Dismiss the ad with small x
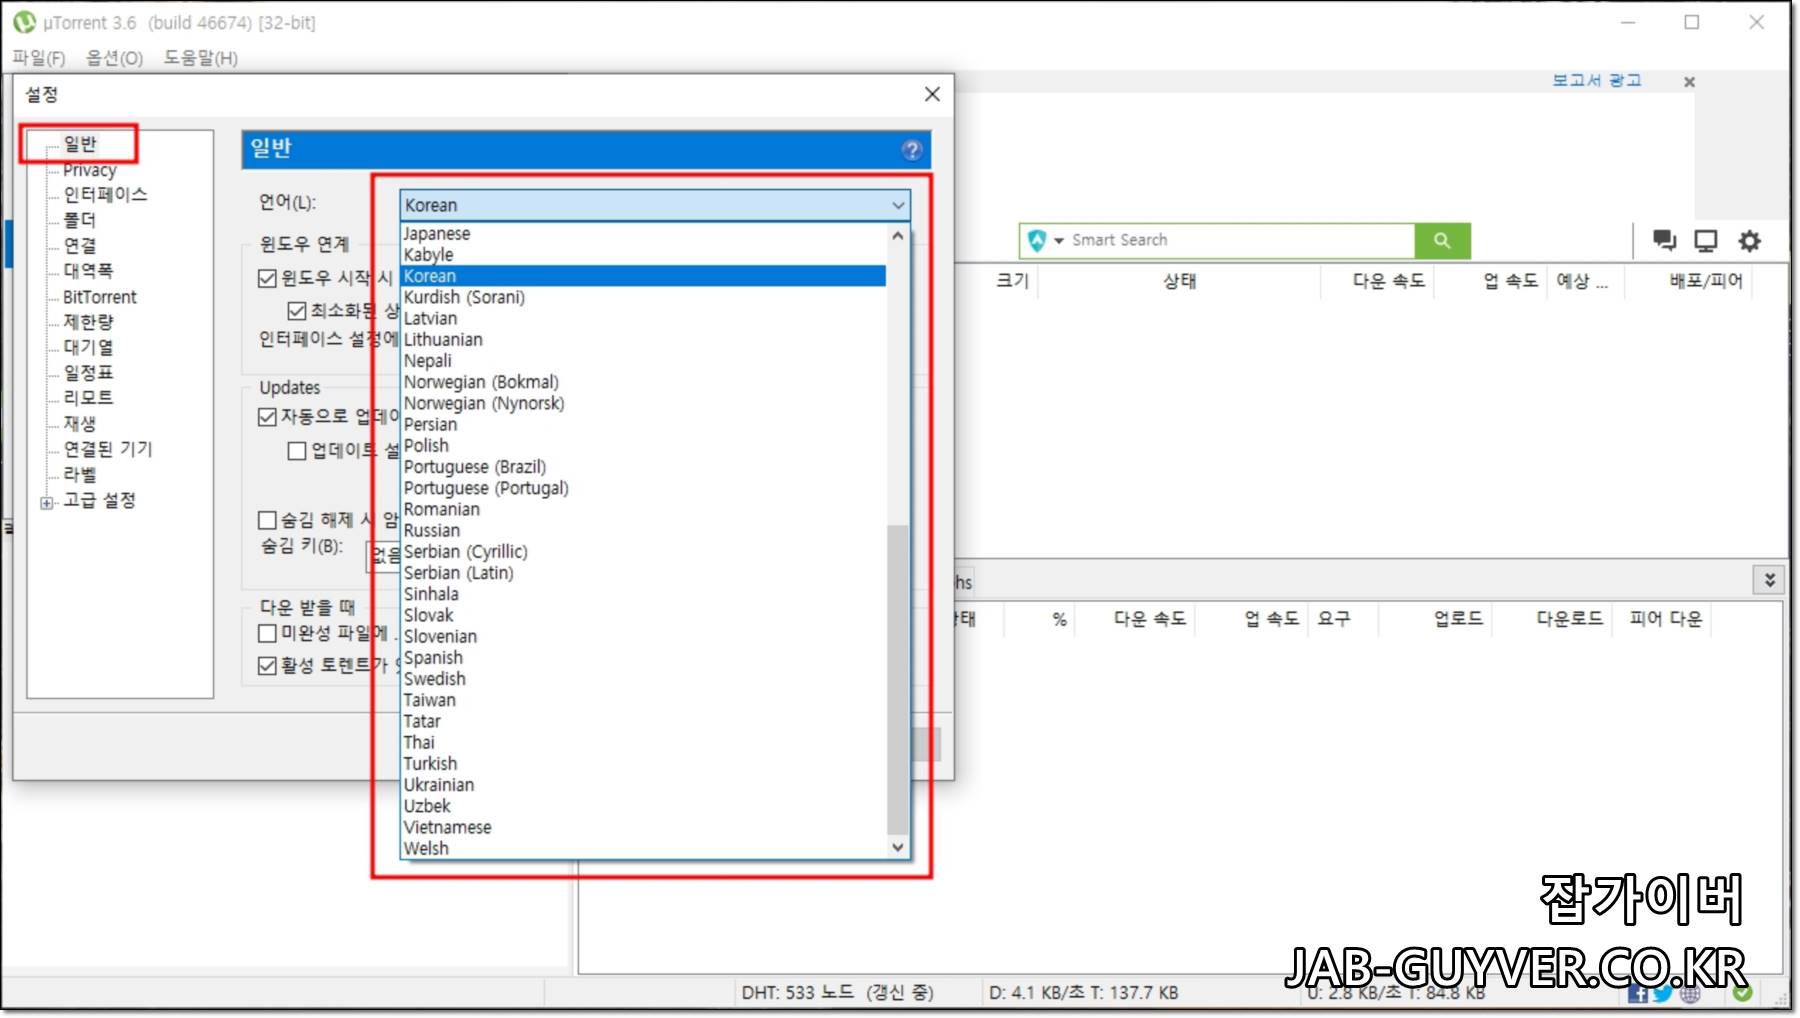The width and height of the screenshot is (1800, 1018). (1689, 82)
